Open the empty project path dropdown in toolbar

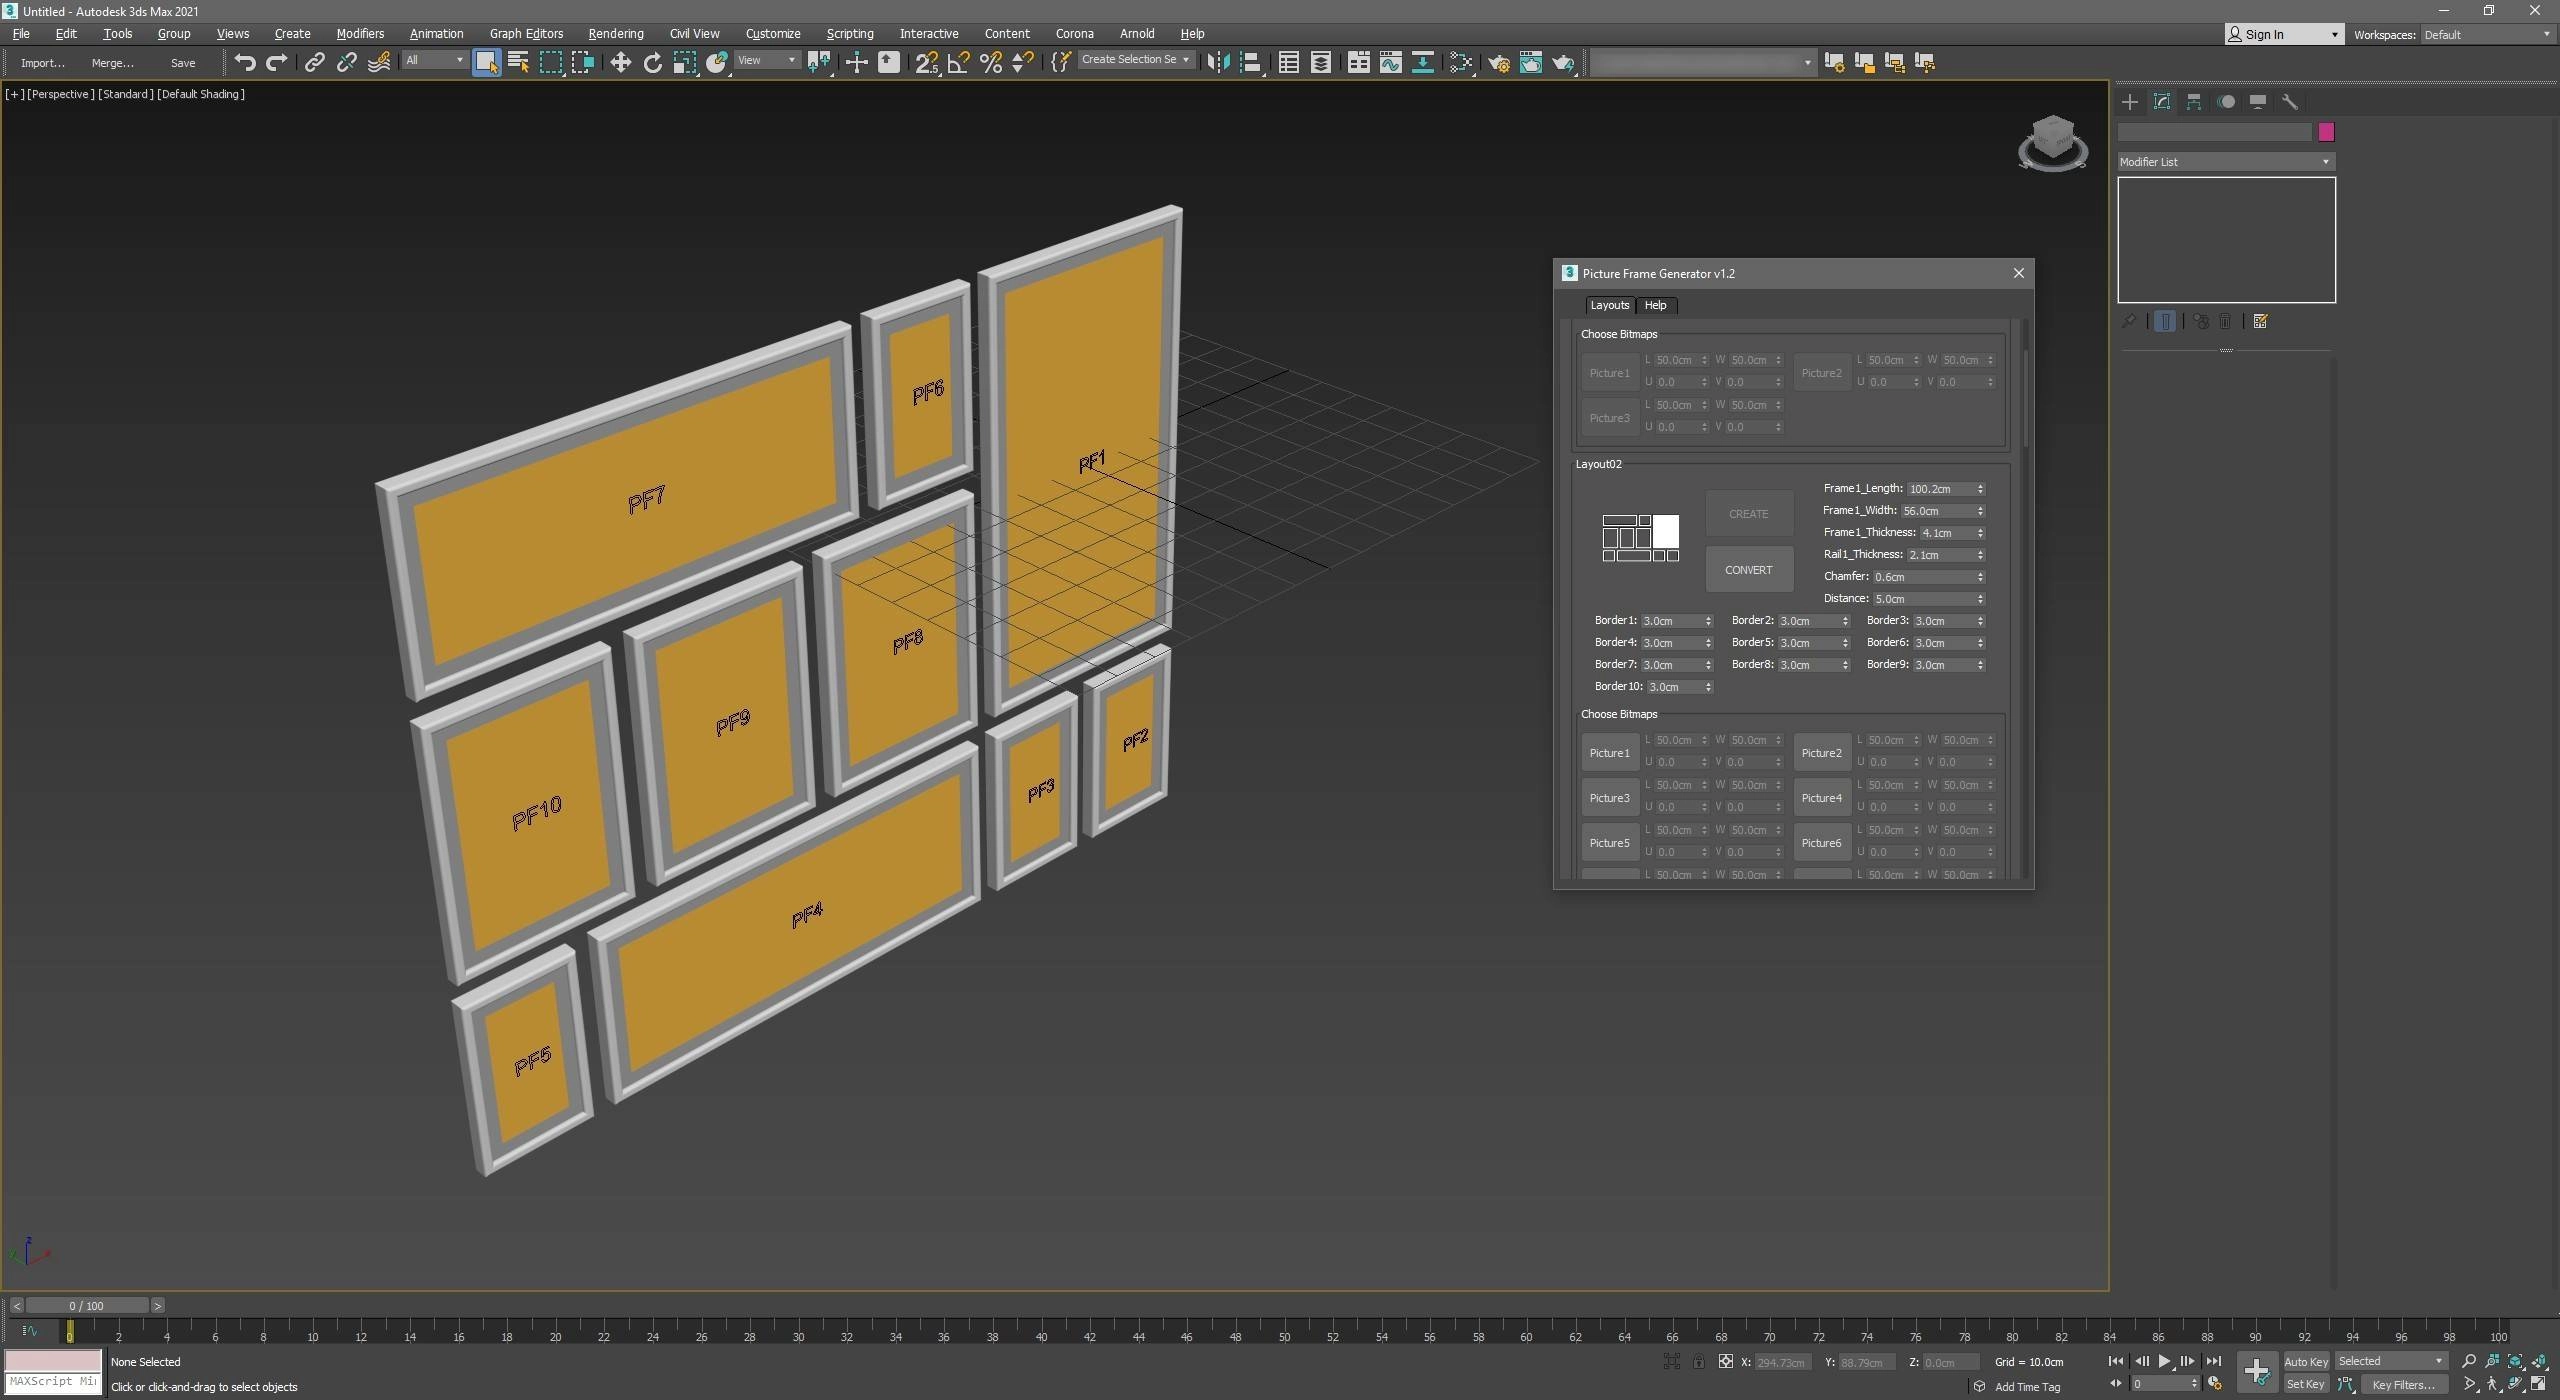(1702, 63)
